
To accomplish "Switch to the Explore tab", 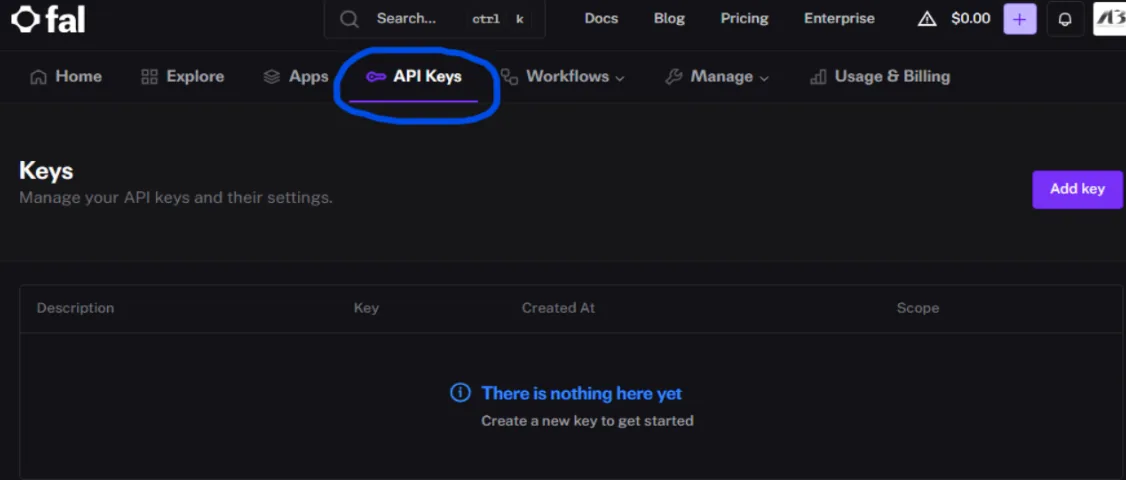I will pos(182,76).
